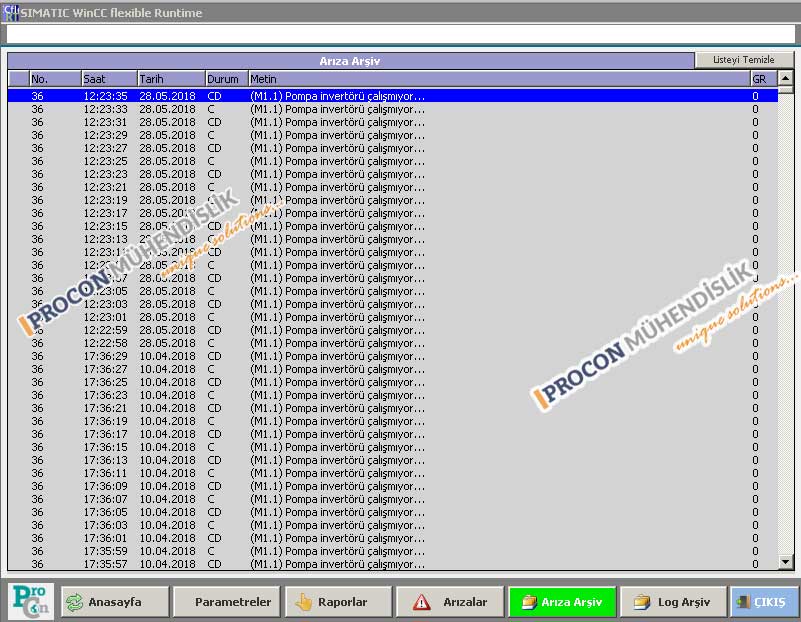Click the Metin column header

pyautogui.click(x=499, y=79)
